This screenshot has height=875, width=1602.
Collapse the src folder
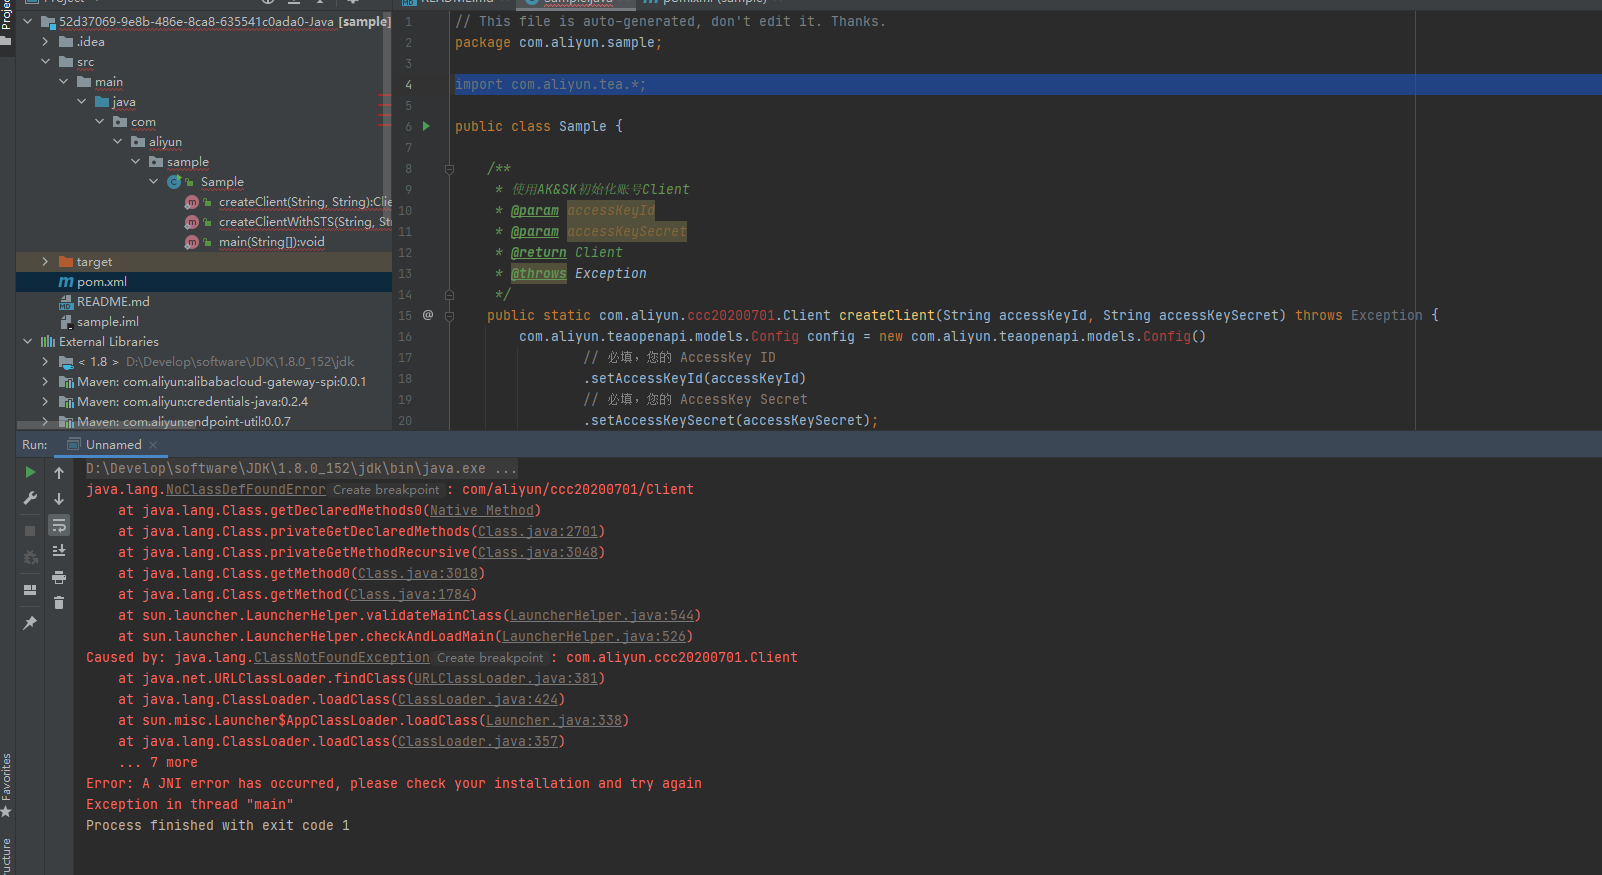(x=46, y=62)
